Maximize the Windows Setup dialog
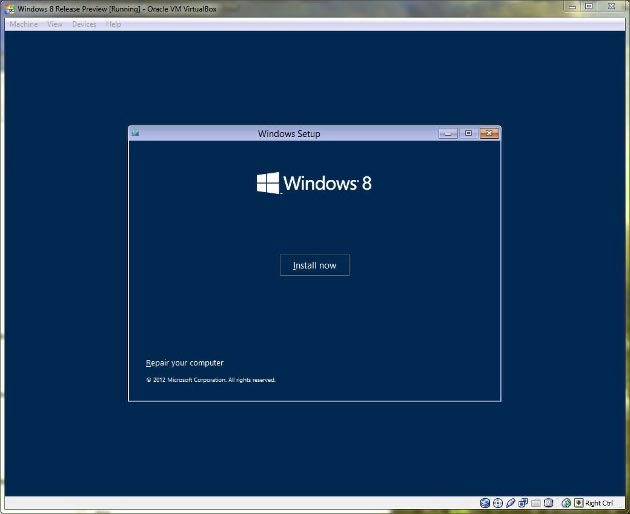630x514 pixels. pos(467,133)
